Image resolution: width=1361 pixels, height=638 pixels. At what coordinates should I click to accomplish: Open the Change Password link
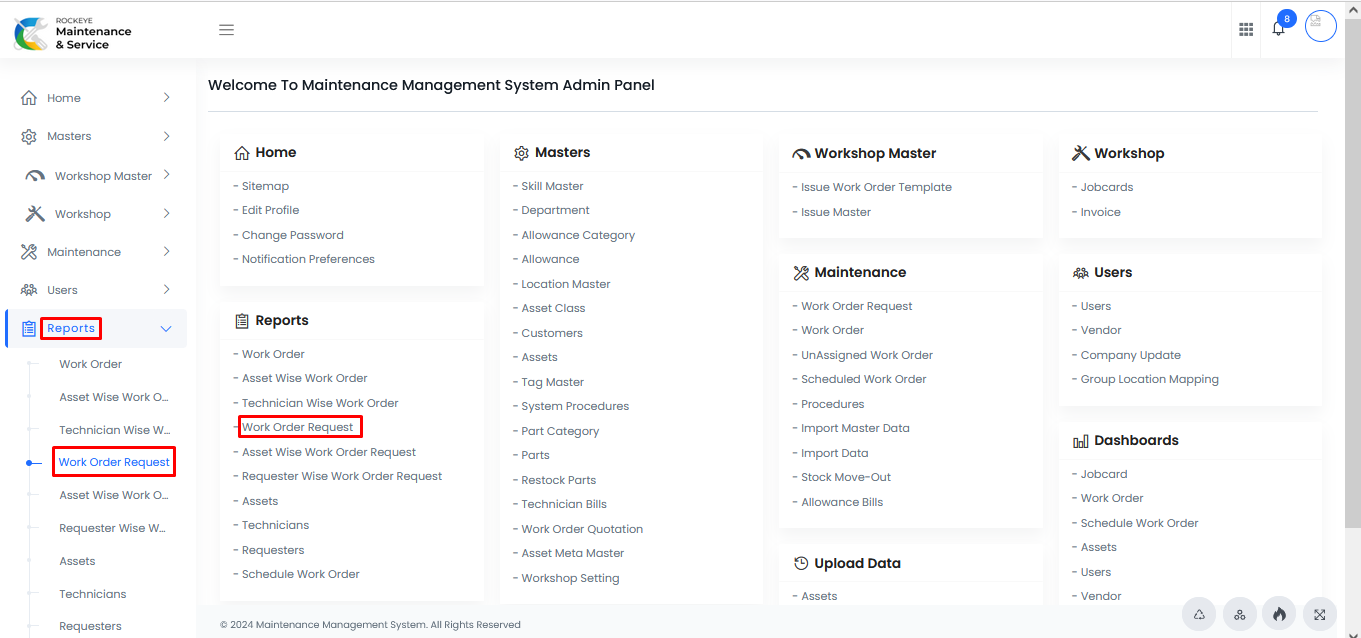tap(293, 235)
